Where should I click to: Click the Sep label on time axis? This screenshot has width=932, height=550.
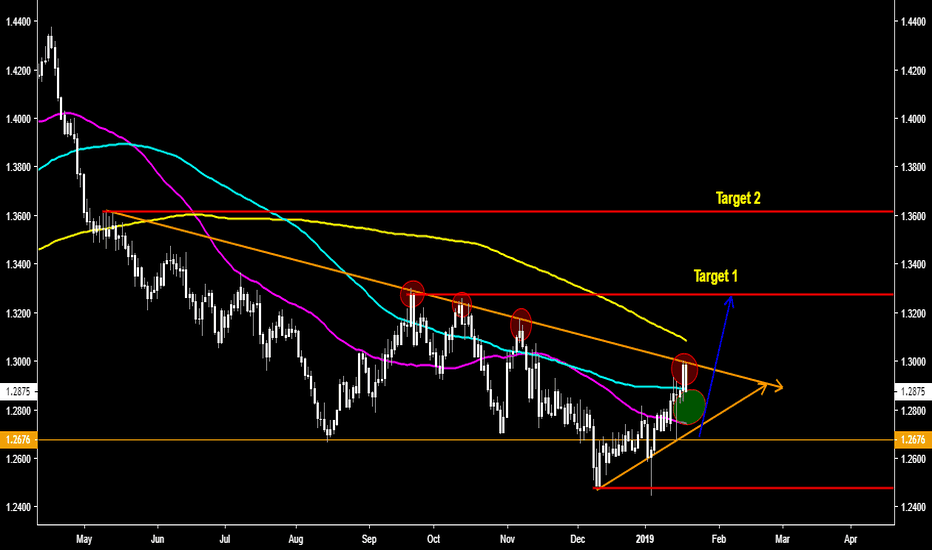pyautogui.click(x=369, y=540)
